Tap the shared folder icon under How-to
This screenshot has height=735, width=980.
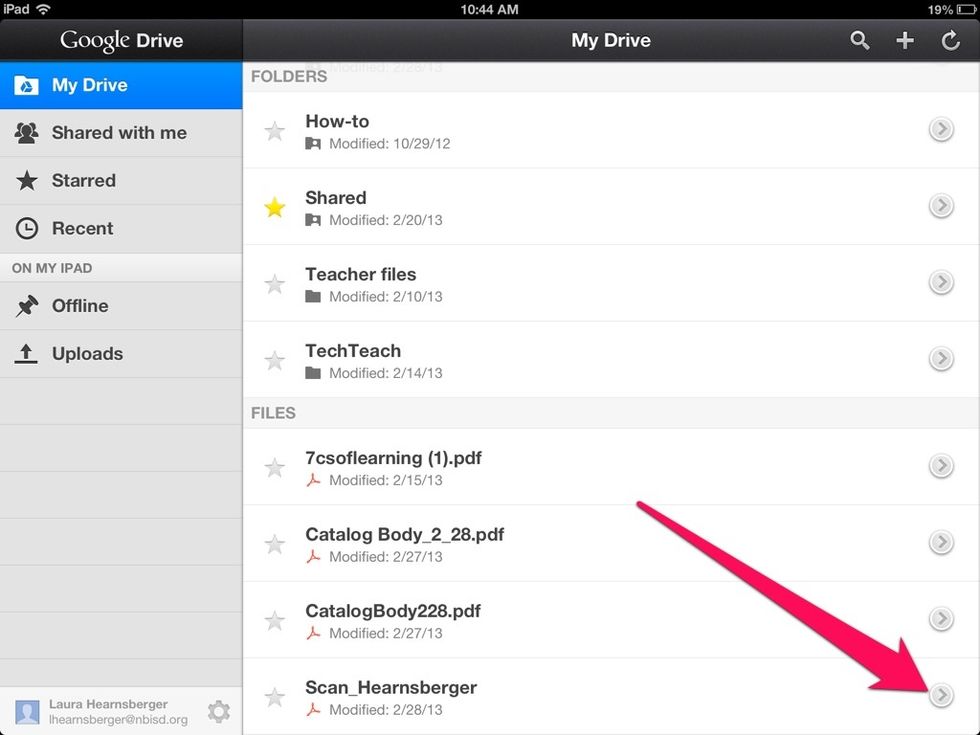click(313, 144)
